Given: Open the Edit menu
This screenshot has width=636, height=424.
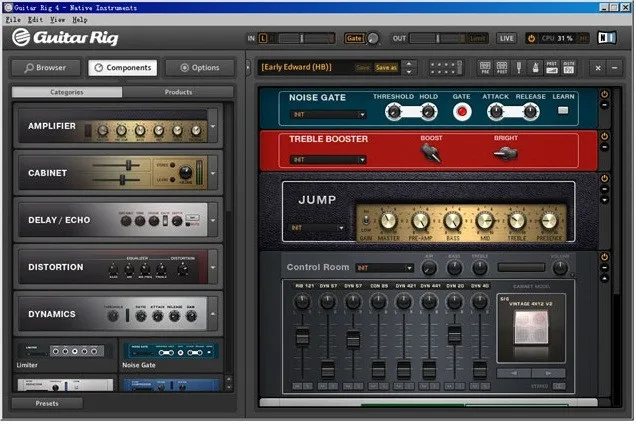Looking at the screenshot, I should click(x=35, y=19).
